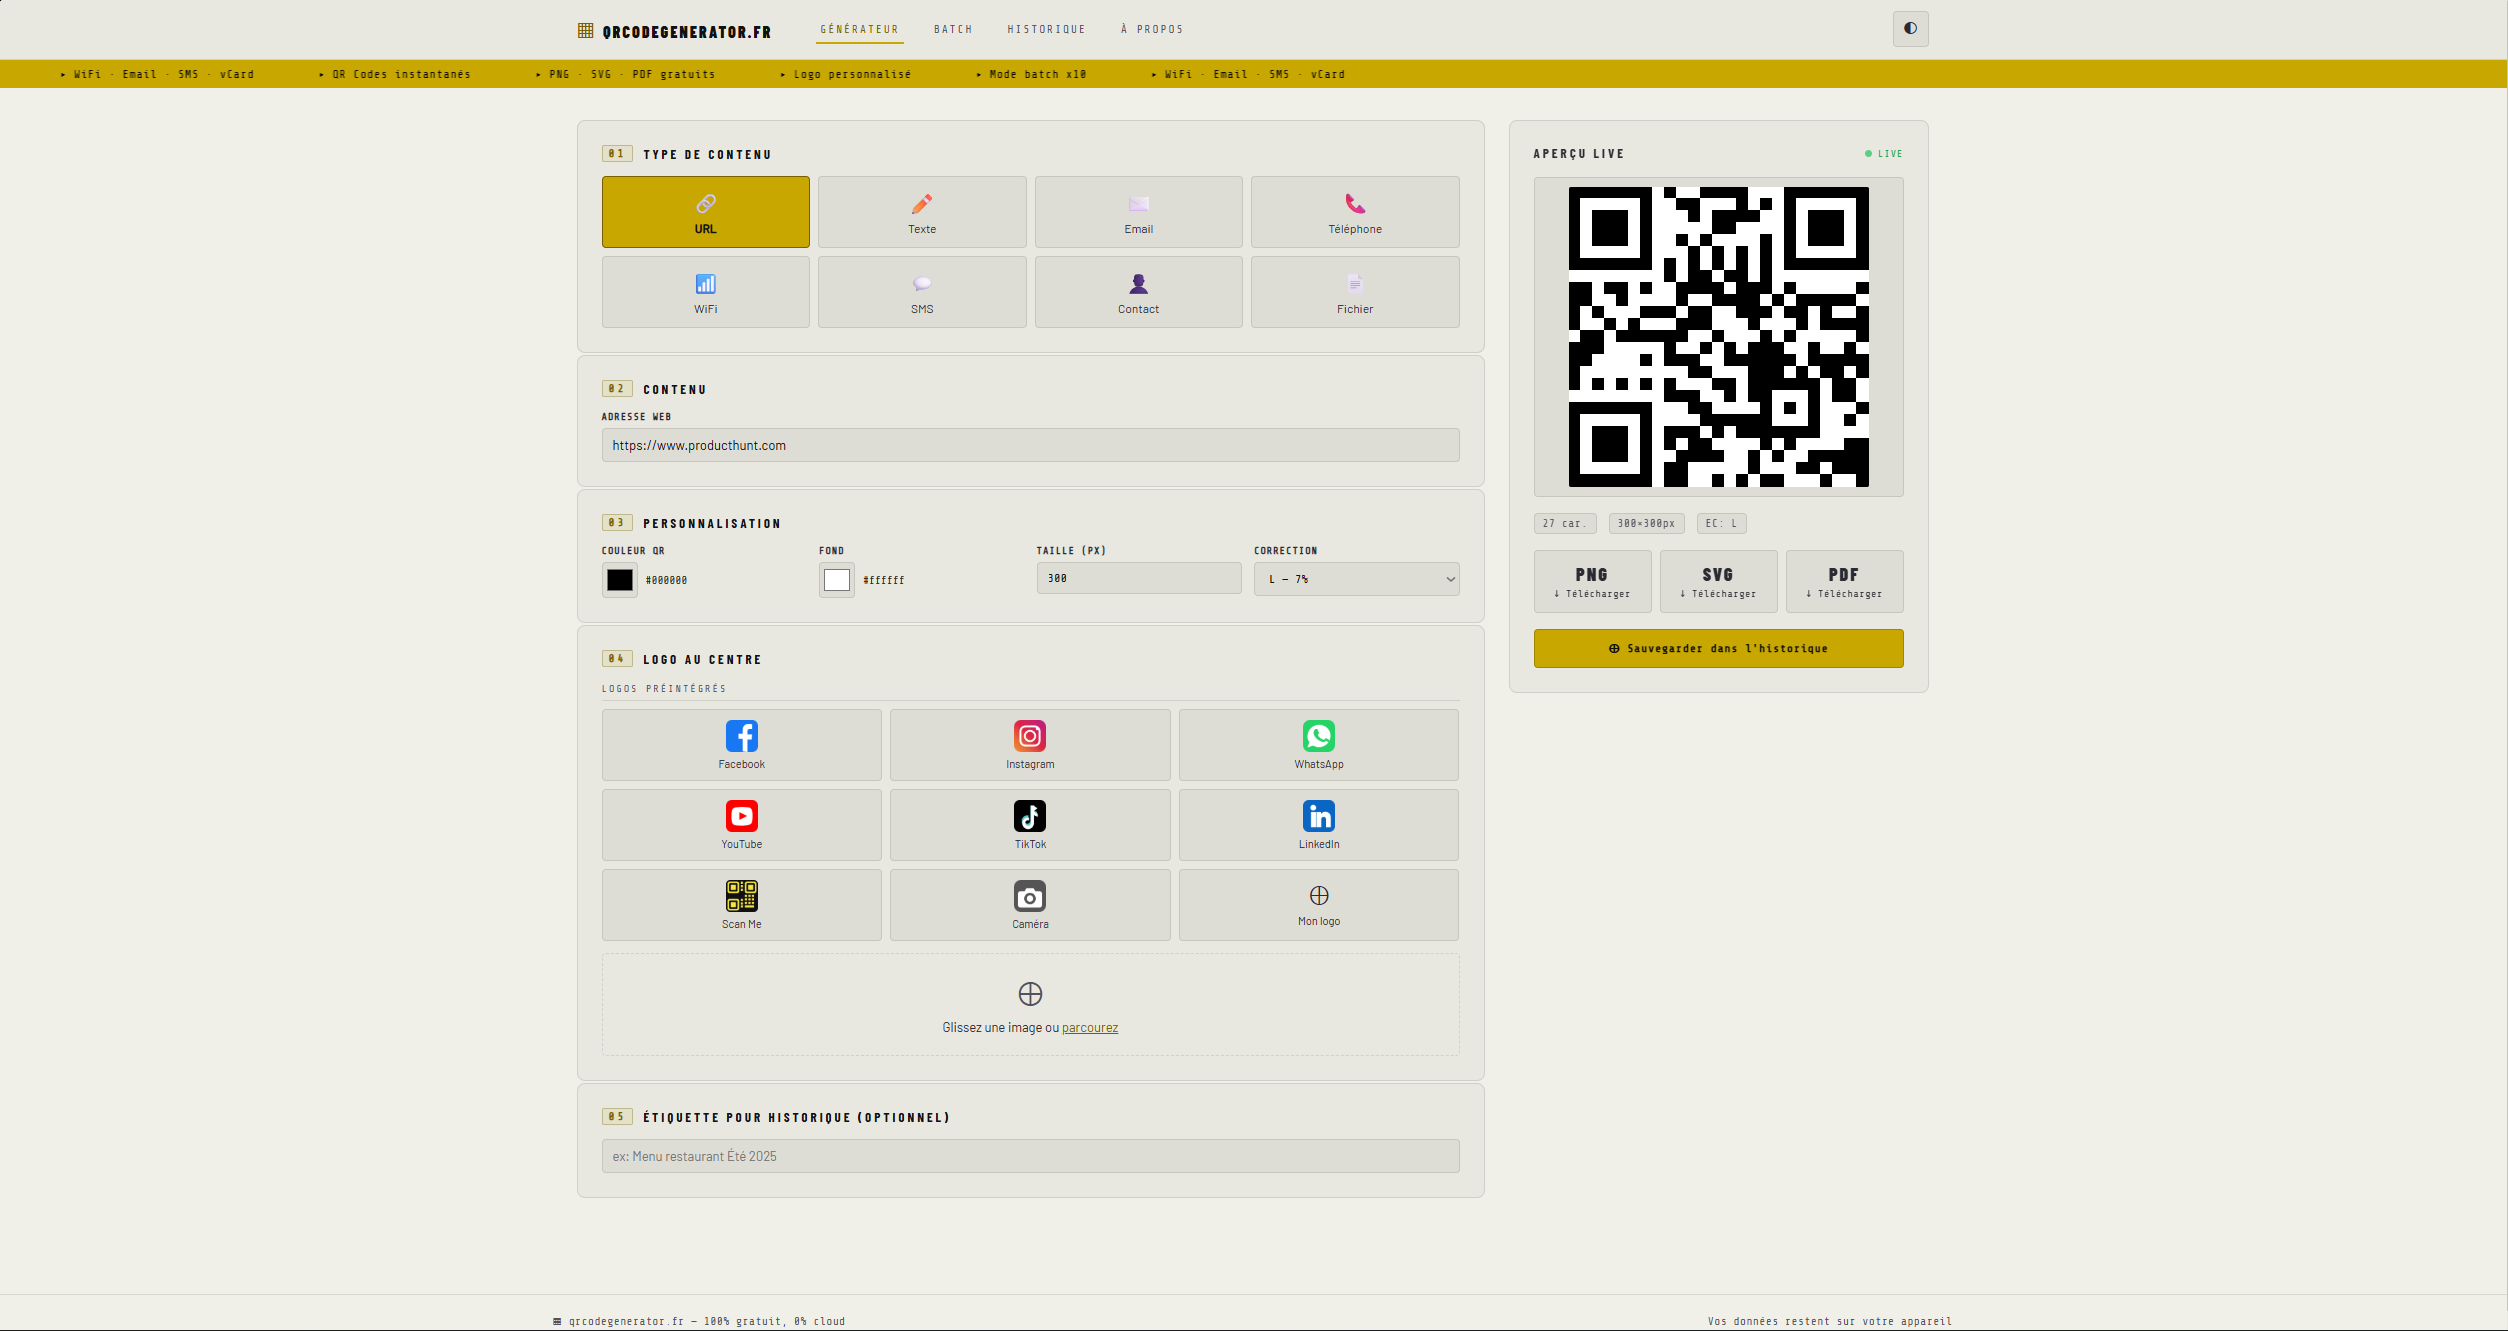Click the live QR code preview

[x=1718, y=337]
